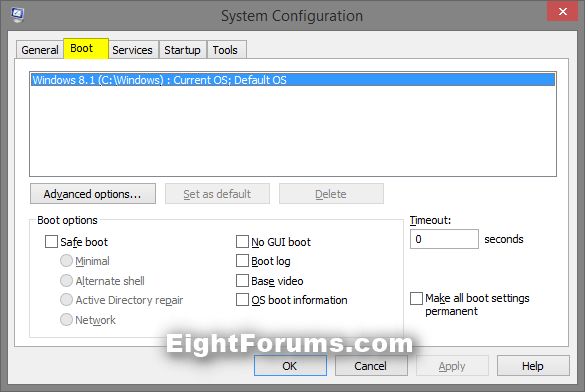Viewport: 585px width, 392px height.
Task: Select Active Directory repair radio option
Action: (x=66, y=300)
